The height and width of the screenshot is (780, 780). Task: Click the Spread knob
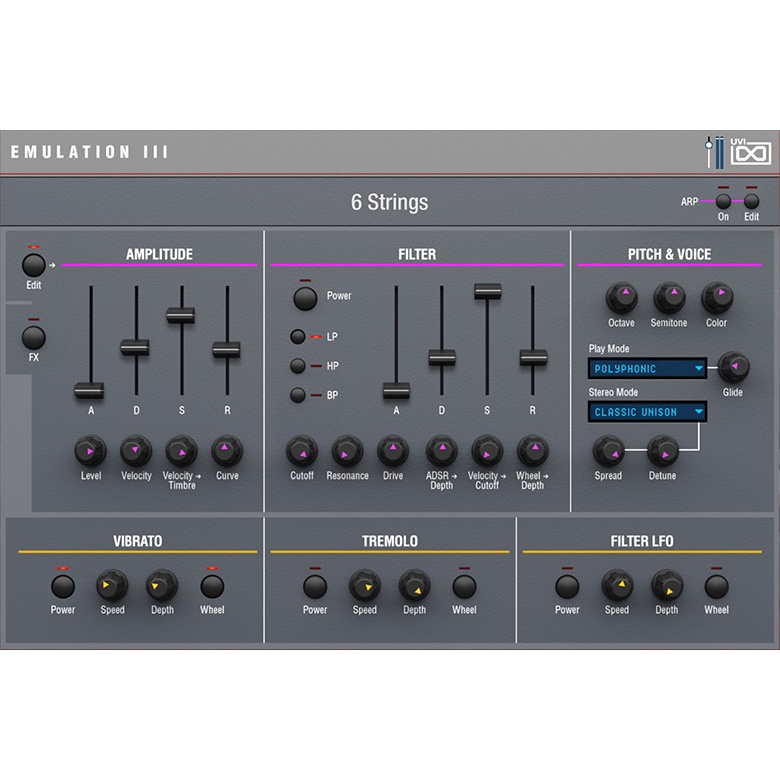tap(608, 451)
